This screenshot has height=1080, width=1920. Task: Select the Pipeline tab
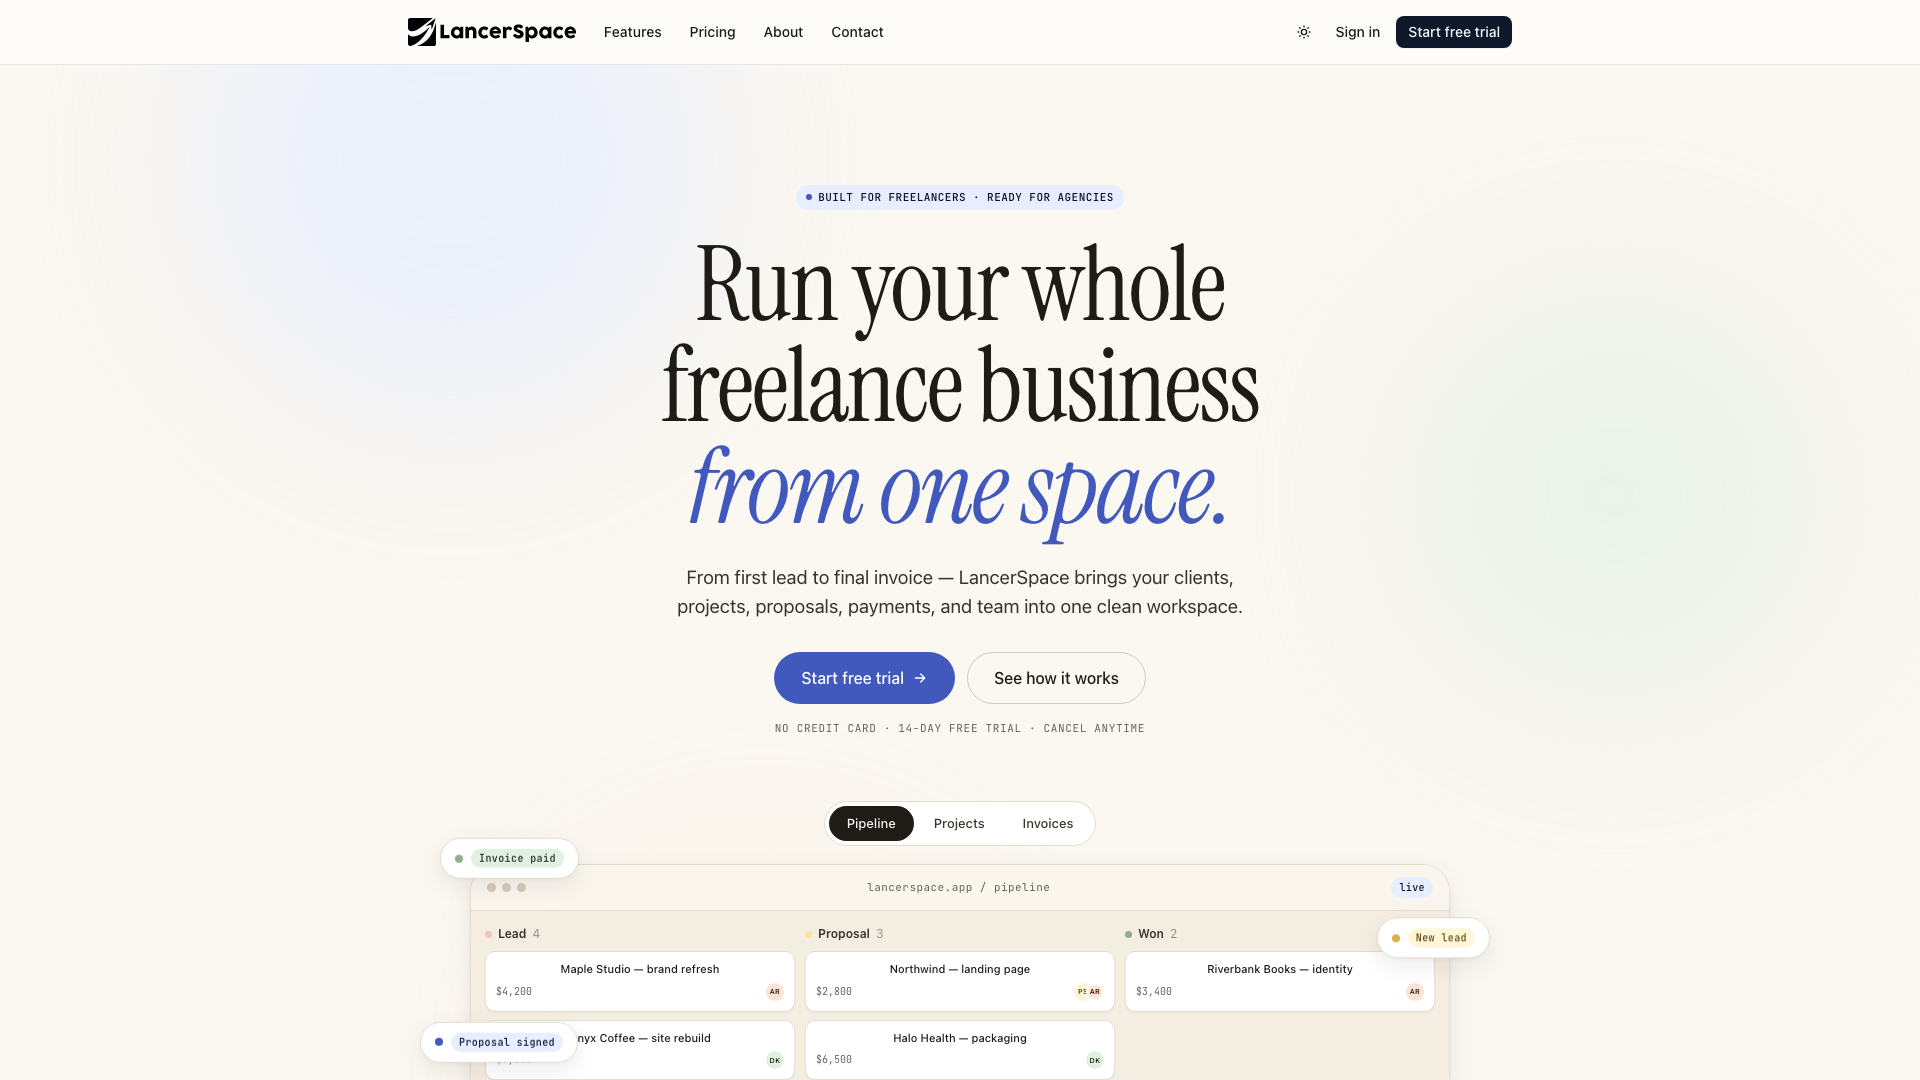[x=871, y=823]
